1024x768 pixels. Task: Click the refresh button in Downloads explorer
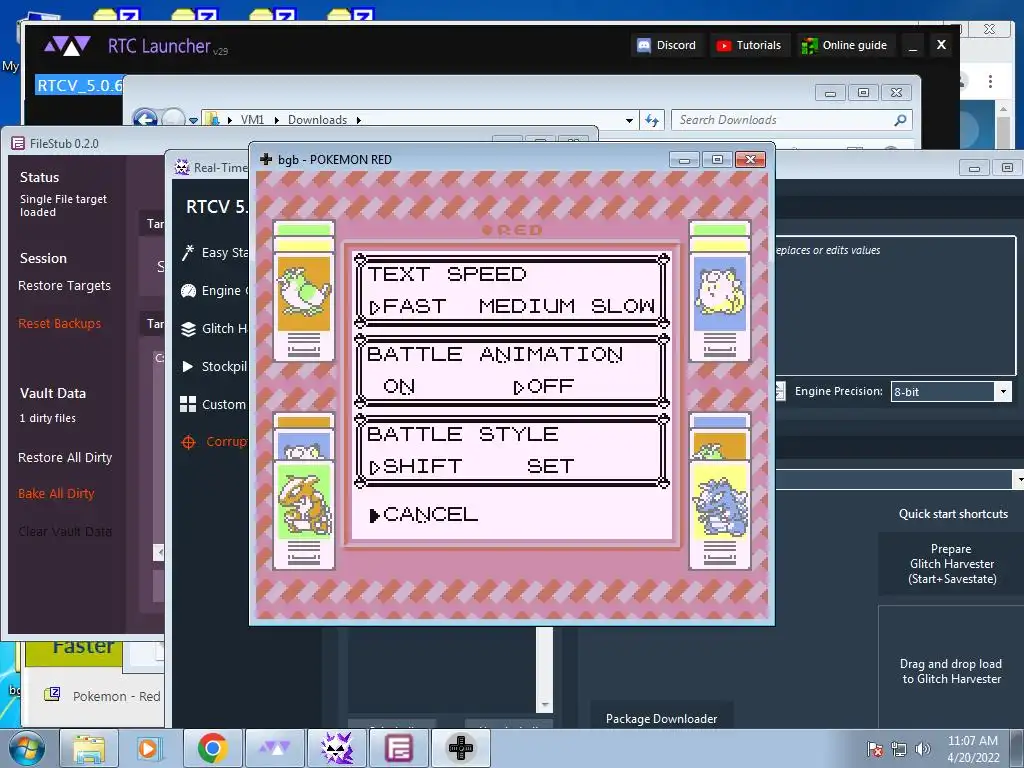coord(652,120)
